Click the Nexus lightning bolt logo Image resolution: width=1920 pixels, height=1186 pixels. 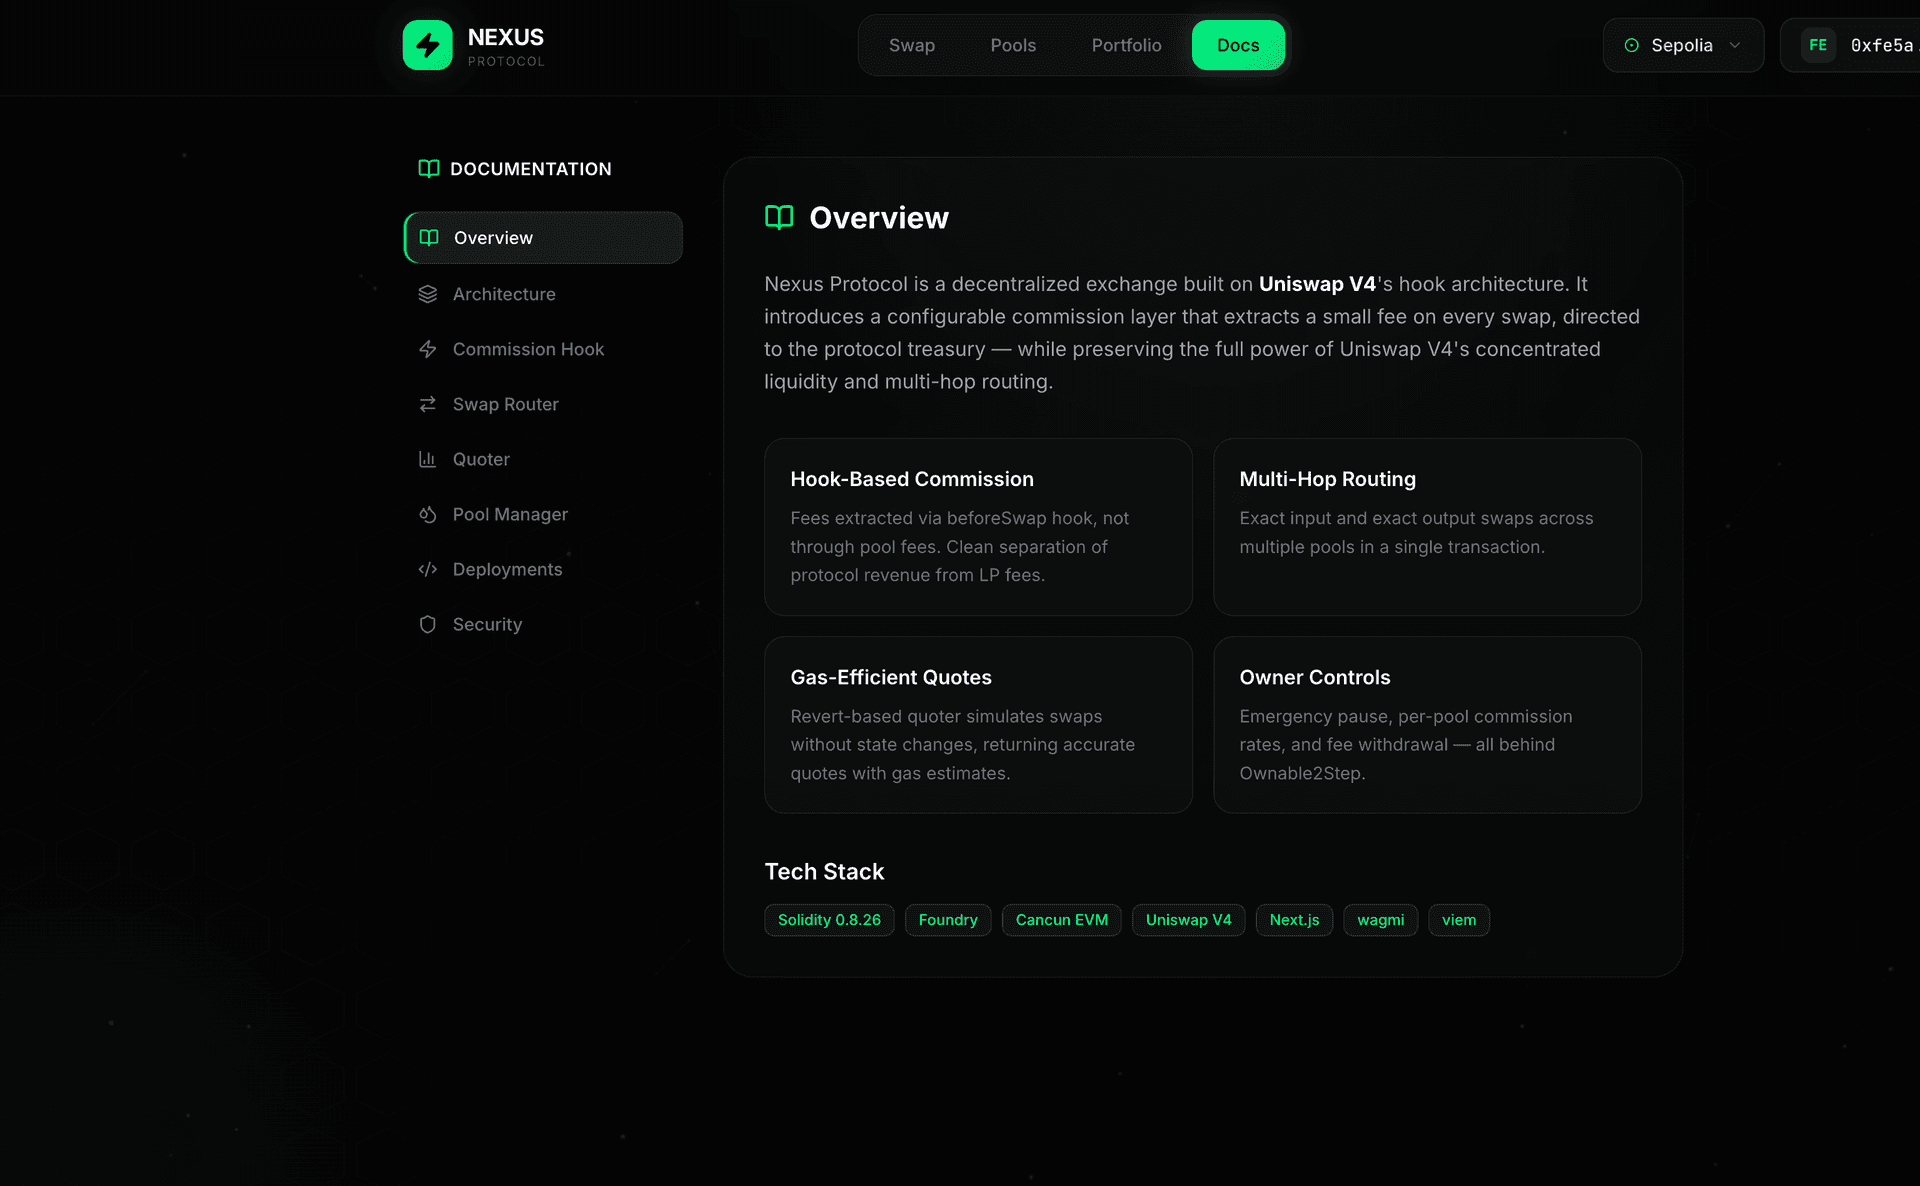427,45
